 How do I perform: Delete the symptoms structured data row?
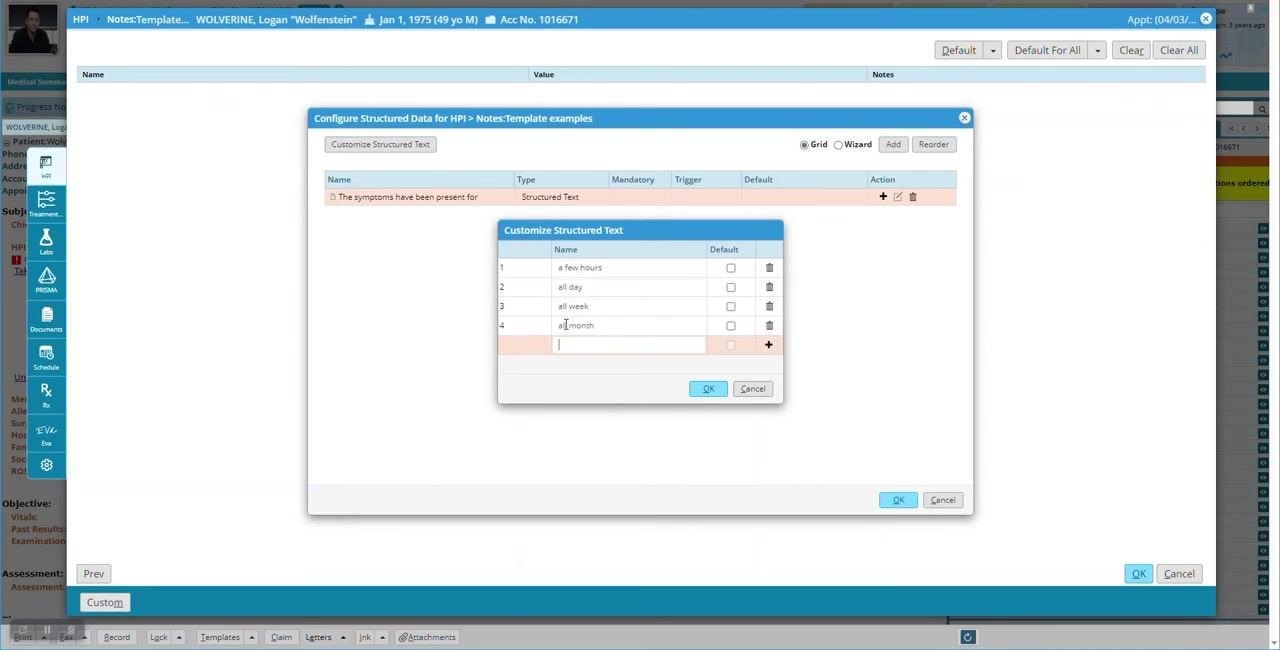[x=913, y=197]
